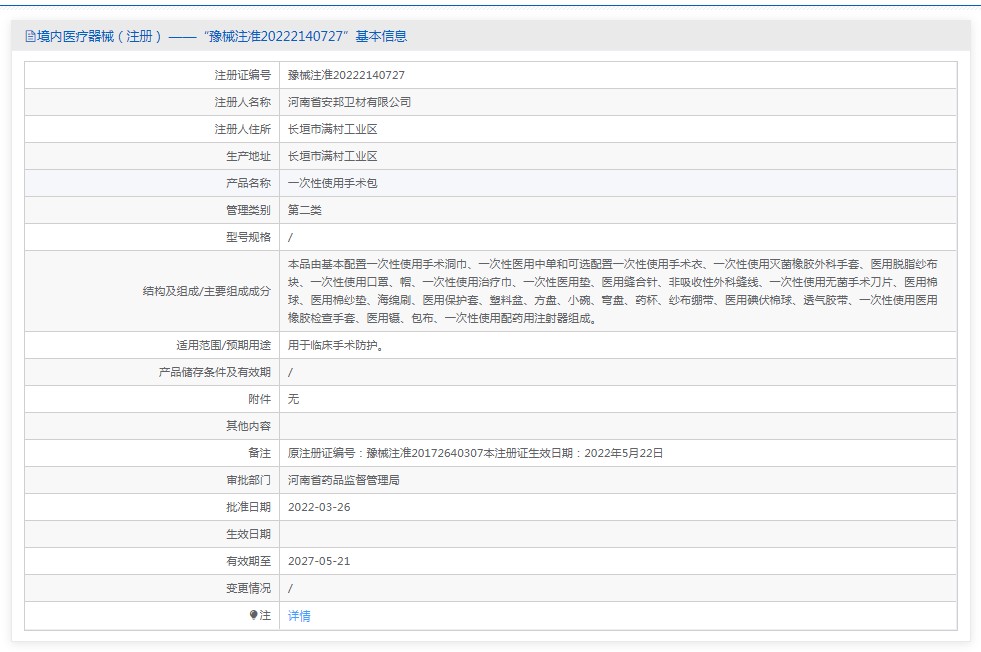This screenshot has height=652, width=981.
Task: Select the expiry date 2027-05-21
Action: pos(319,561)
